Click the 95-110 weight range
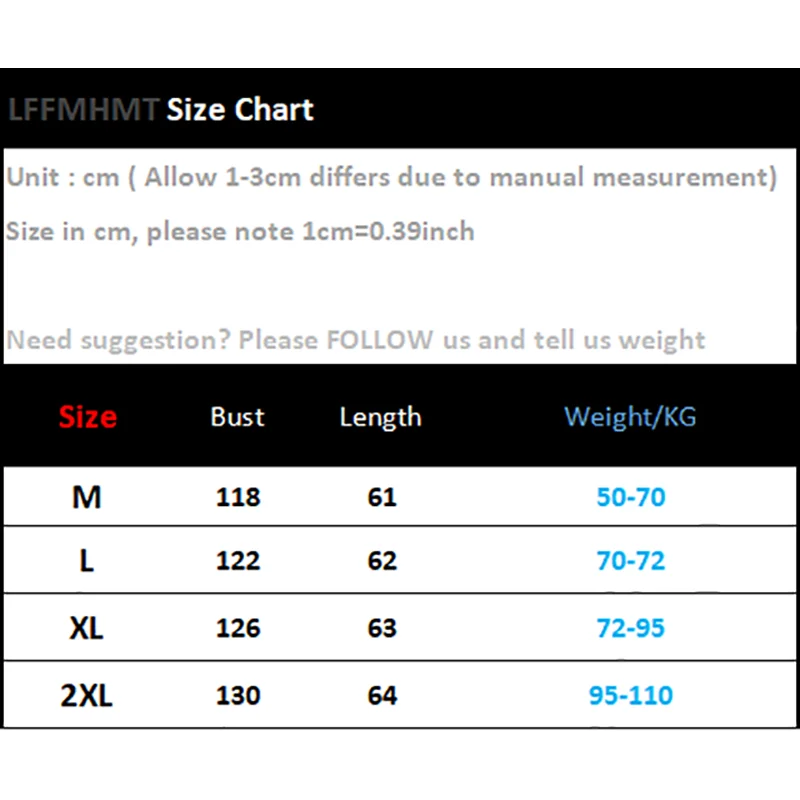 (x=631, y=695)
